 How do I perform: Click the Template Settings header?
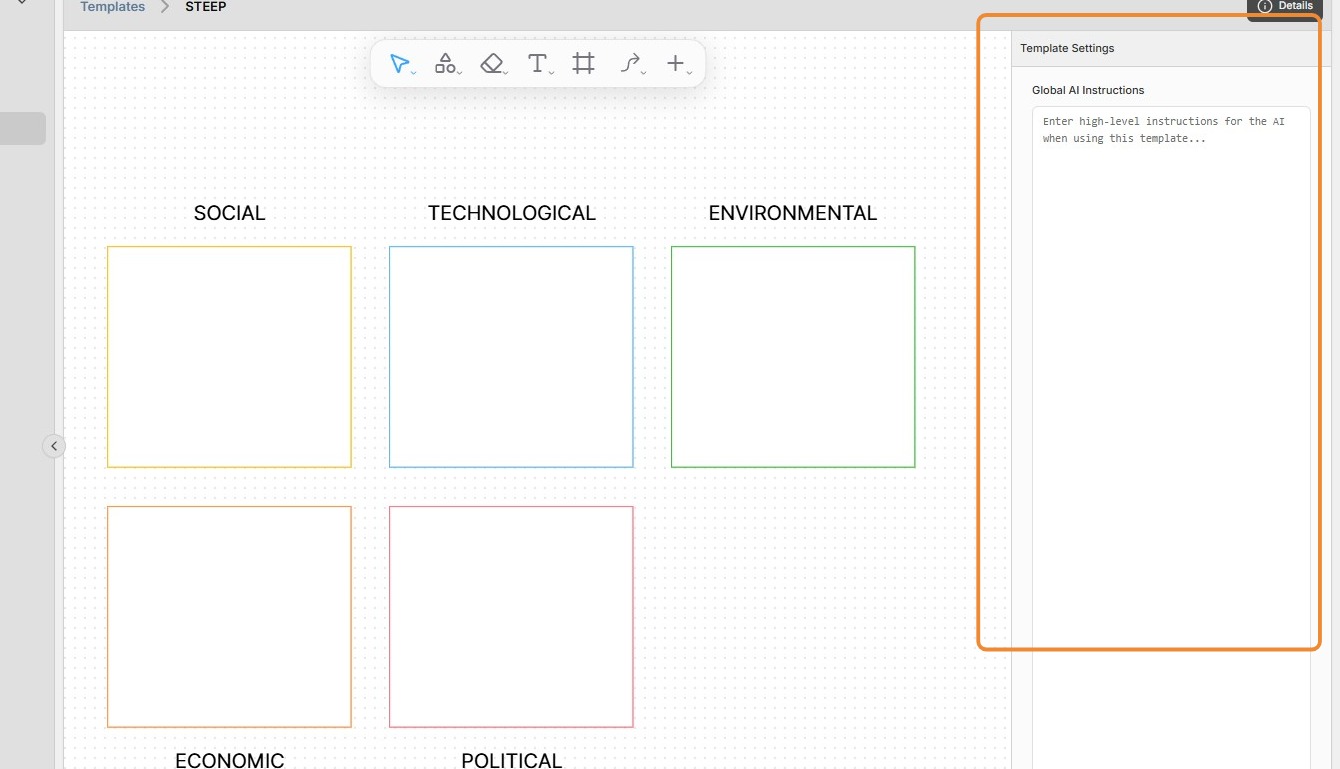[x=1067, y=48]
